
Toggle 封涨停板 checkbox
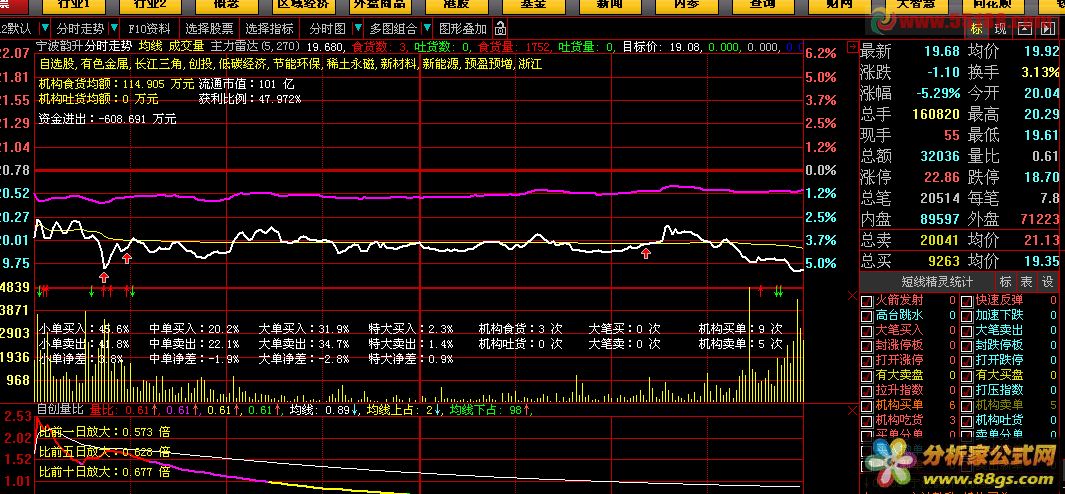pos(867,345)
